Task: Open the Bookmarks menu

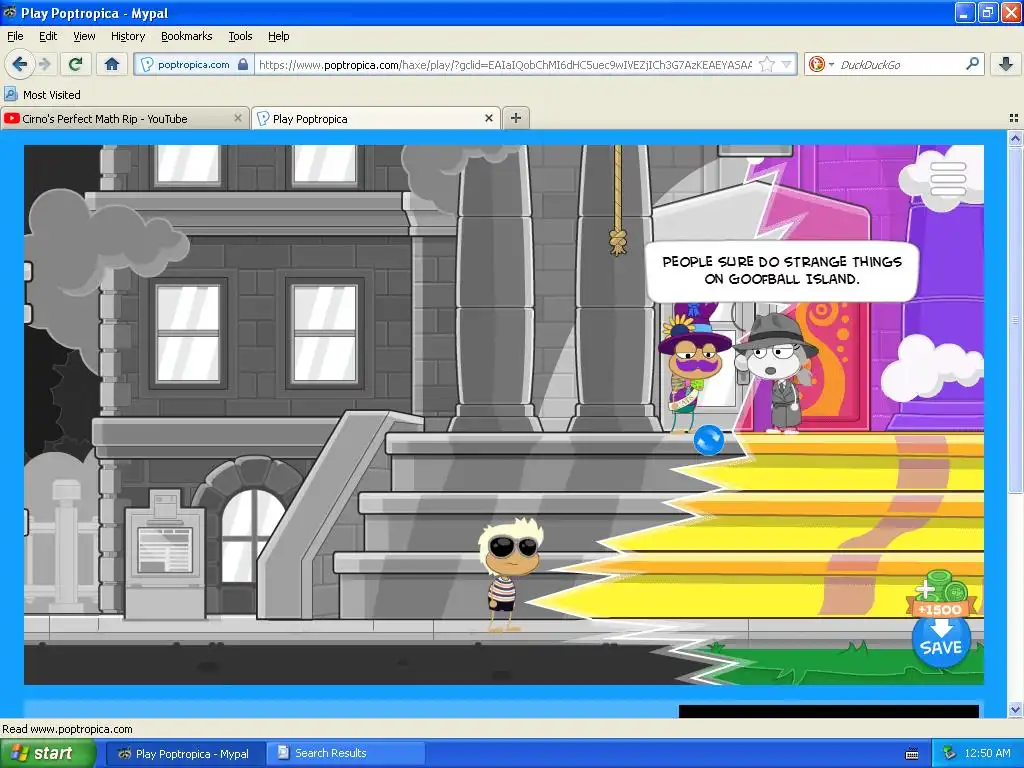Action: [x=186, y=36]
